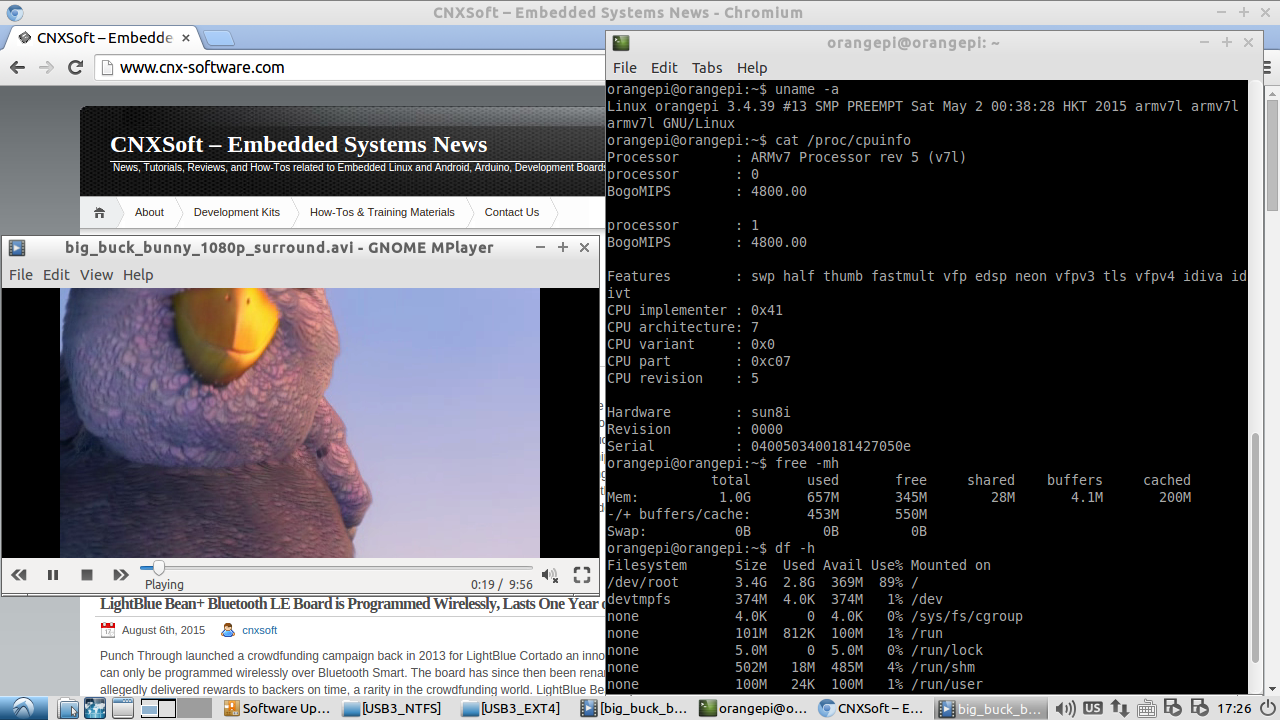Open the Lubuntu start menu
This screenshot has width=1280, height=720.
point(23,708)
